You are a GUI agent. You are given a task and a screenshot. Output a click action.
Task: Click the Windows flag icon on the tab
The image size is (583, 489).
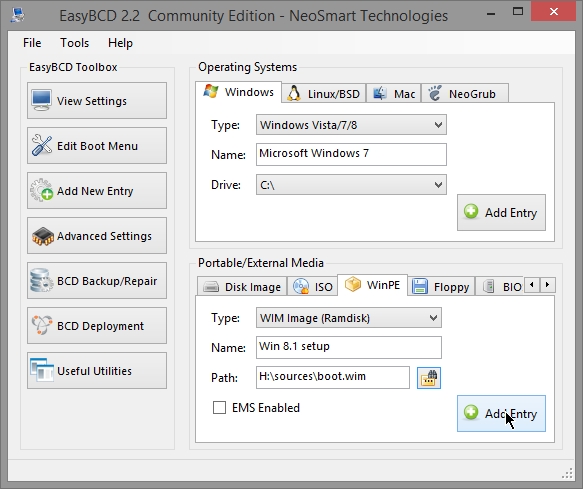click(211, 91)
